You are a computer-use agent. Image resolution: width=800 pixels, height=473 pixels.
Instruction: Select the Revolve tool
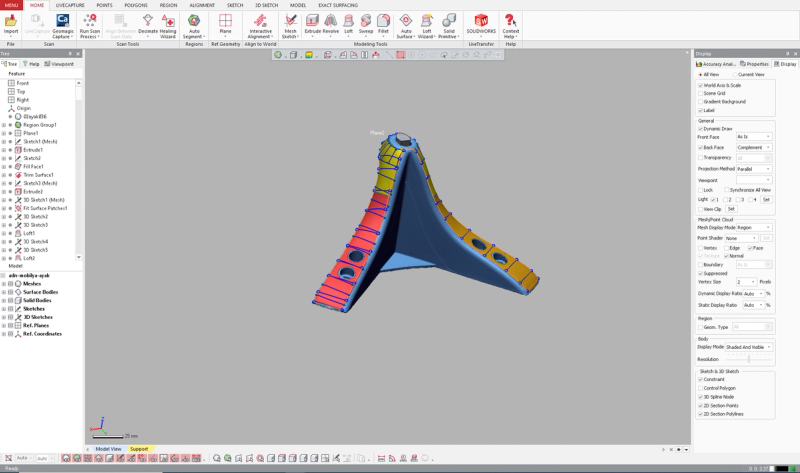coord(331,24)
